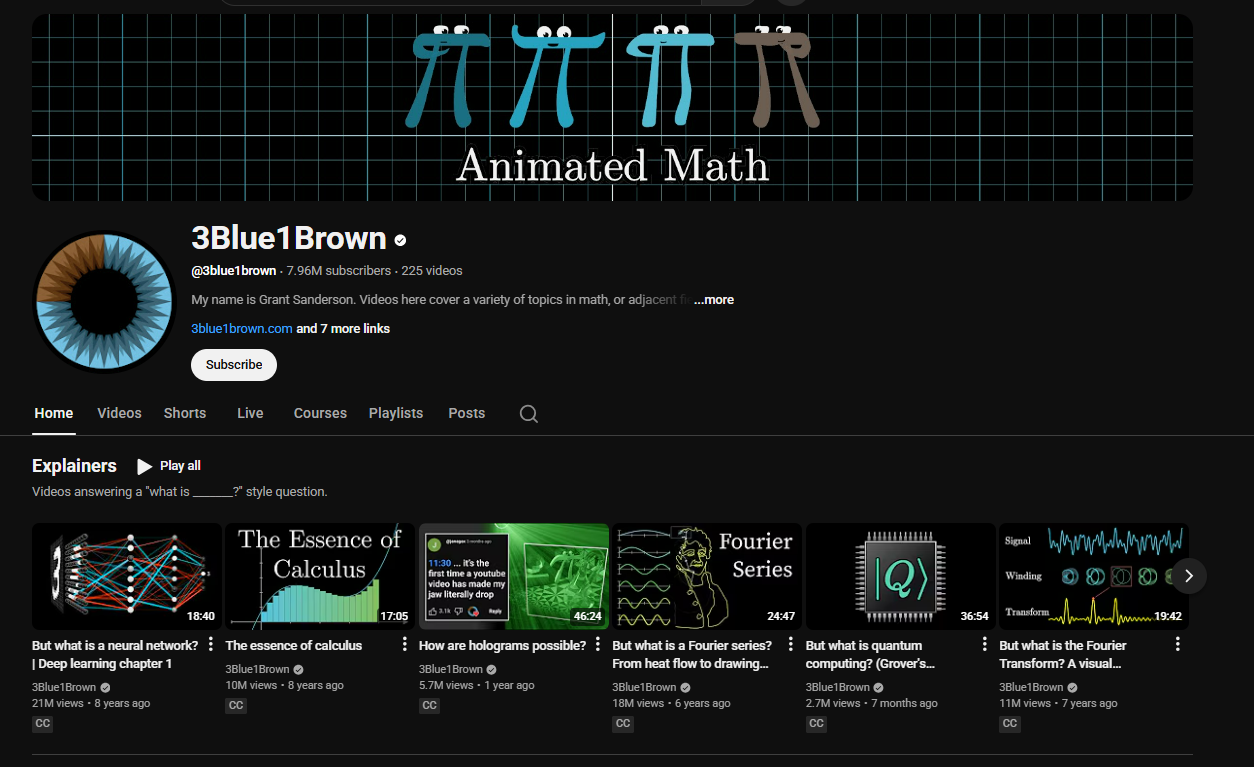Viewport: 1254px width, 767px height.
Task: Click the 3Blue1Brown channel avatar
Action: coord(105,301)
